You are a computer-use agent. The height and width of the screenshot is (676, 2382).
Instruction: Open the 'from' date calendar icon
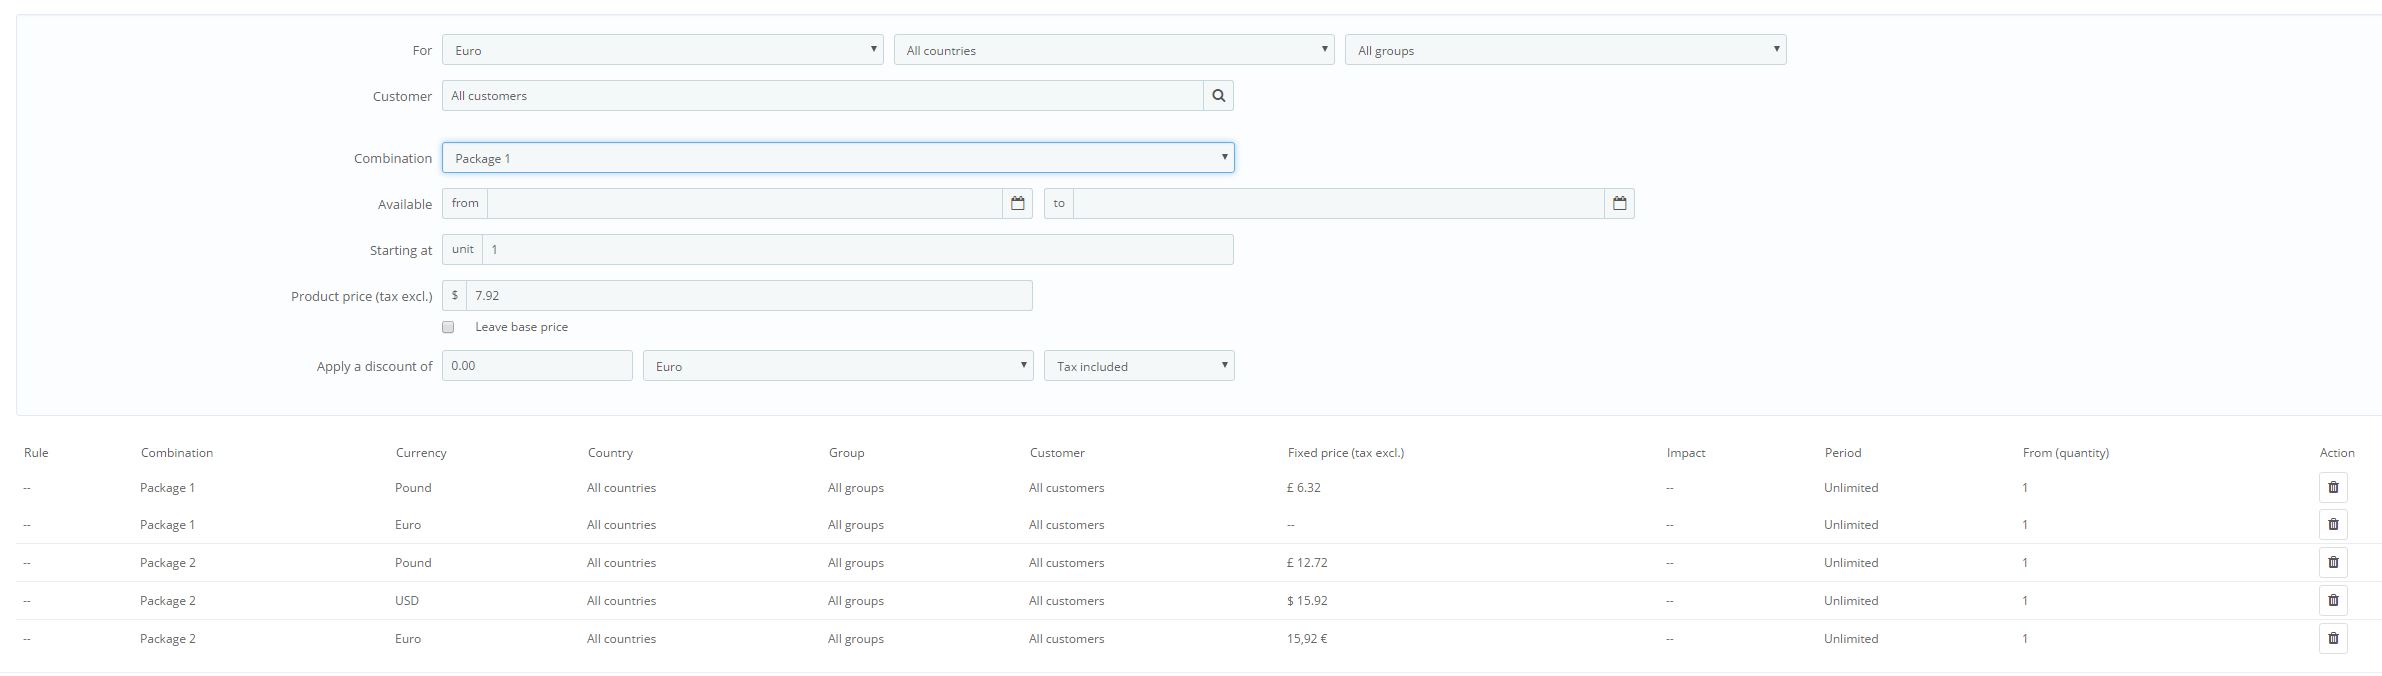pyautogui.click(x=1017, y=204)
